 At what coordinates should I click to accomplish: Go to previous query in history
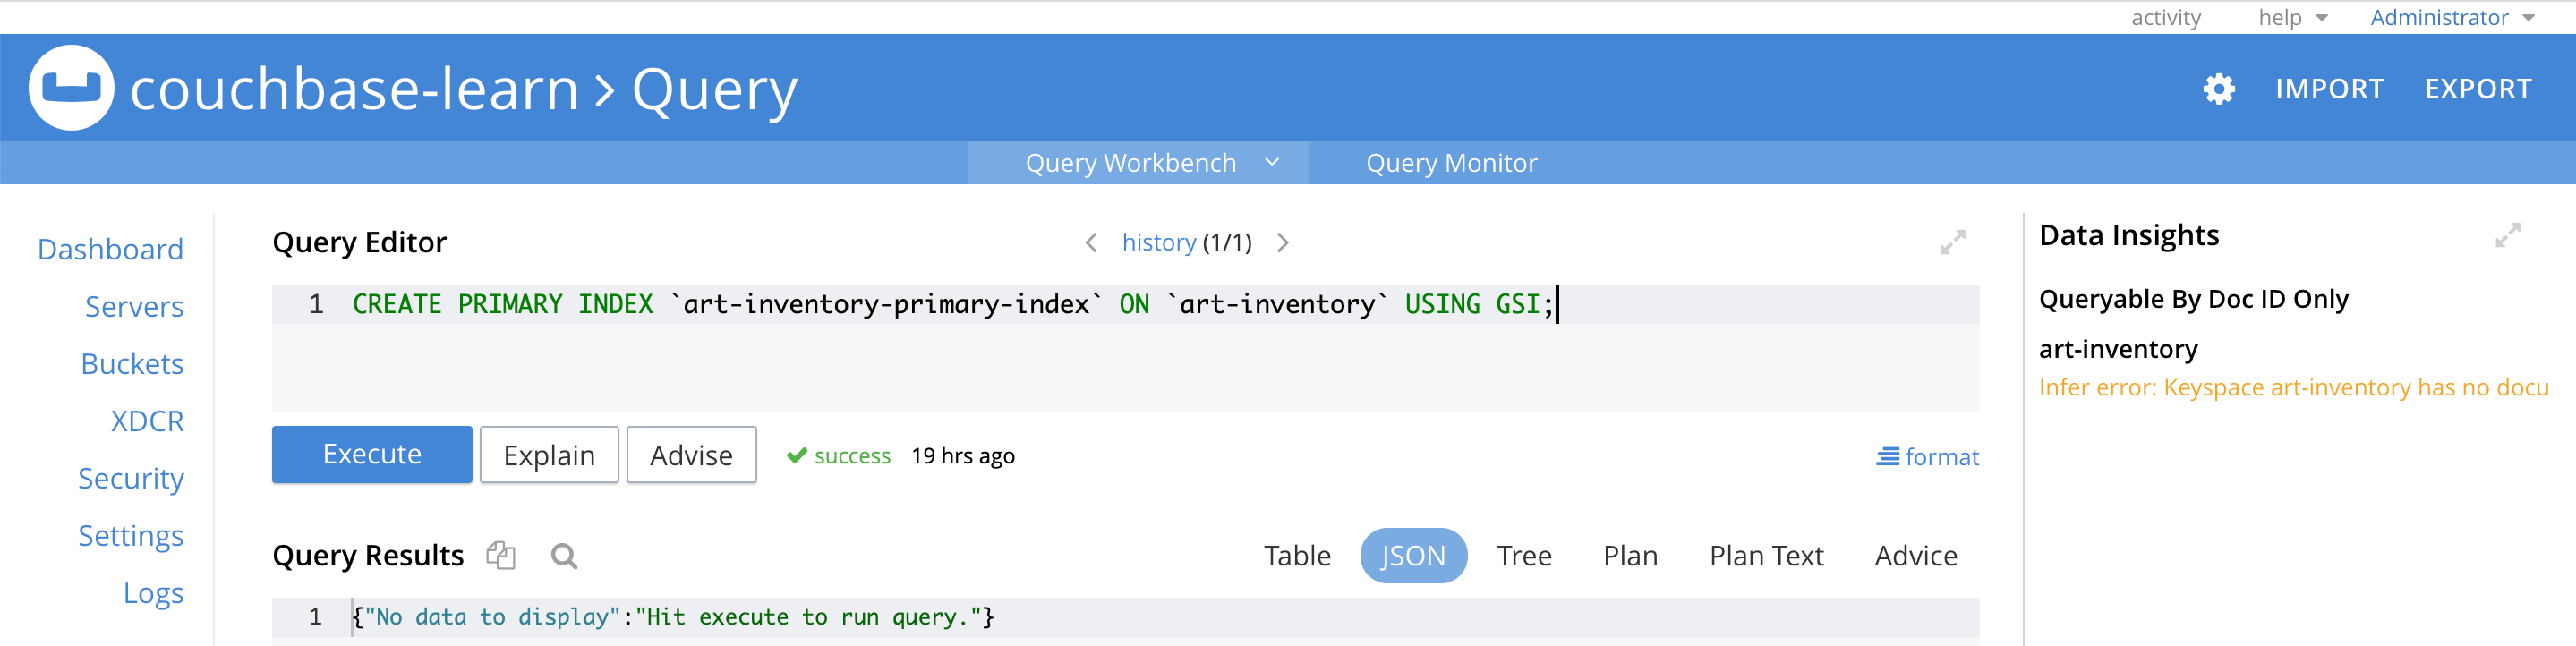[x=1091, y=243]
